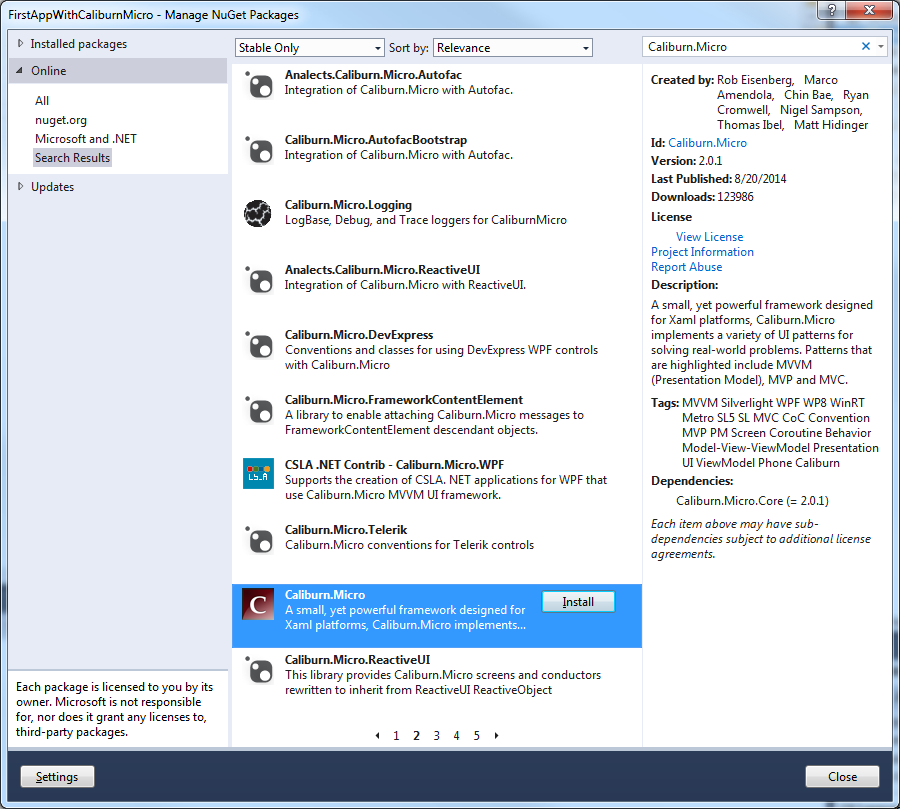The image size is (900, 809).
Task: Select Caliburn.Micro.FrameworkContentElement package title
Action: coord(404,399)
